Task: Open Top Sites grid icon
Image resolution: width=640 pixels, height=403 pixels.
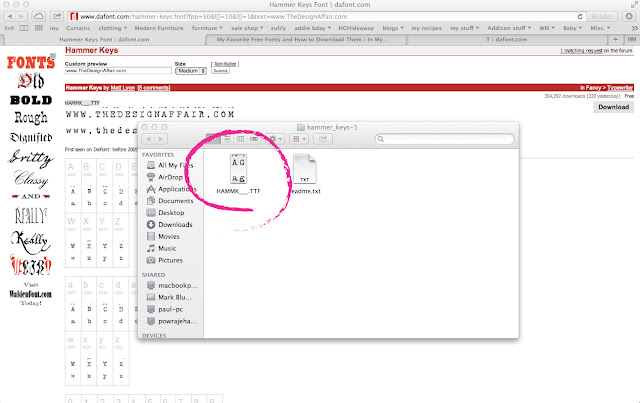Action: [39, 28]
